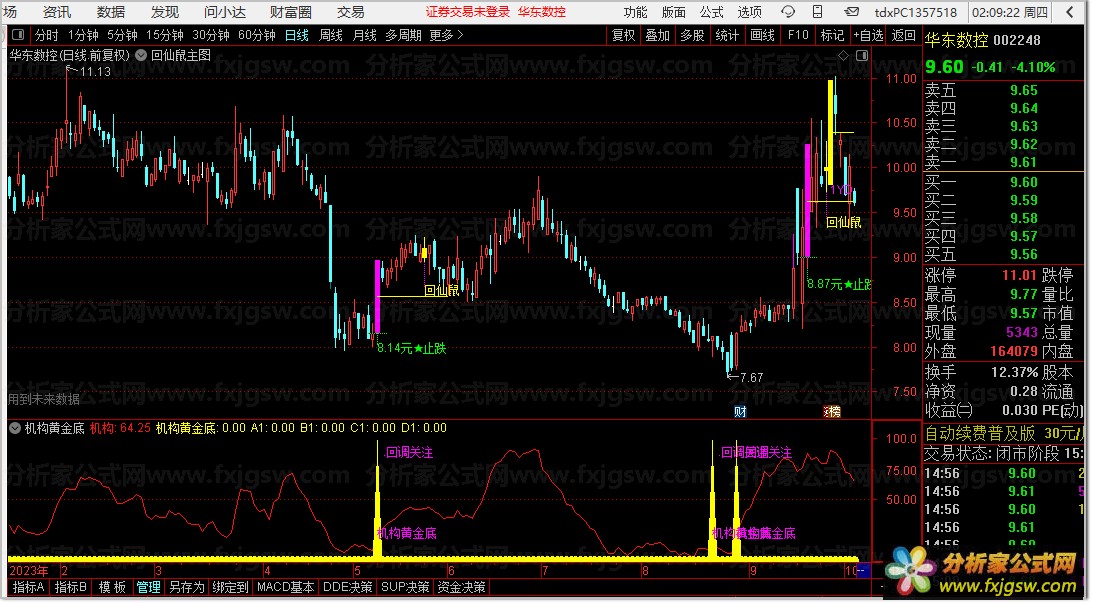Click 绑定到 bind option
Image resolution: width=1093 pixels, height=603 pixels.
tap(230, 588)
